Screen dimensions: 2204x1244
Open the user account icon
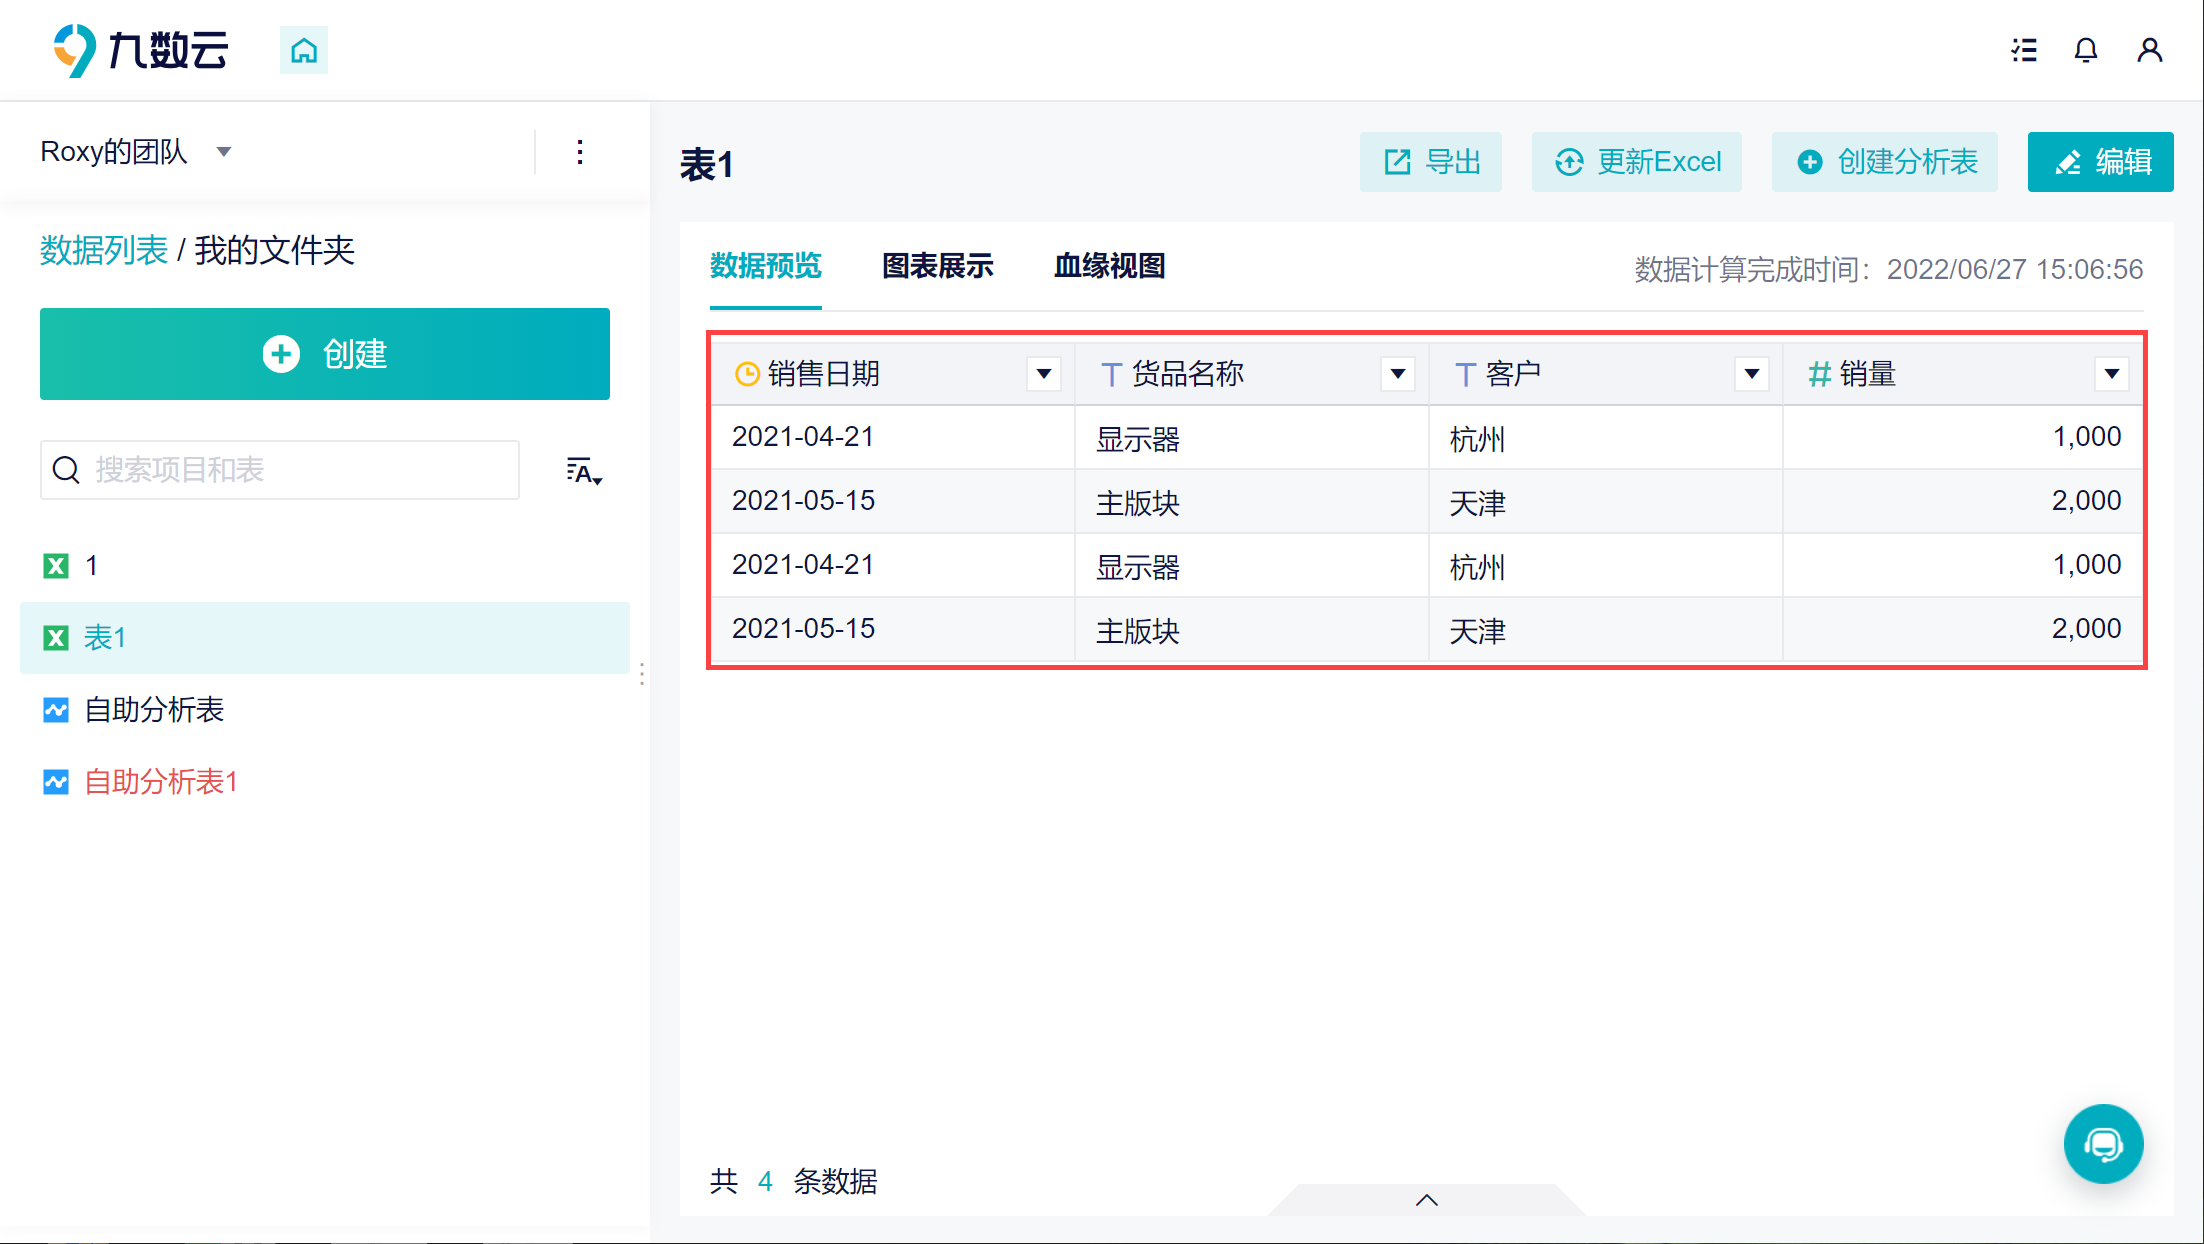point(2150,50)
